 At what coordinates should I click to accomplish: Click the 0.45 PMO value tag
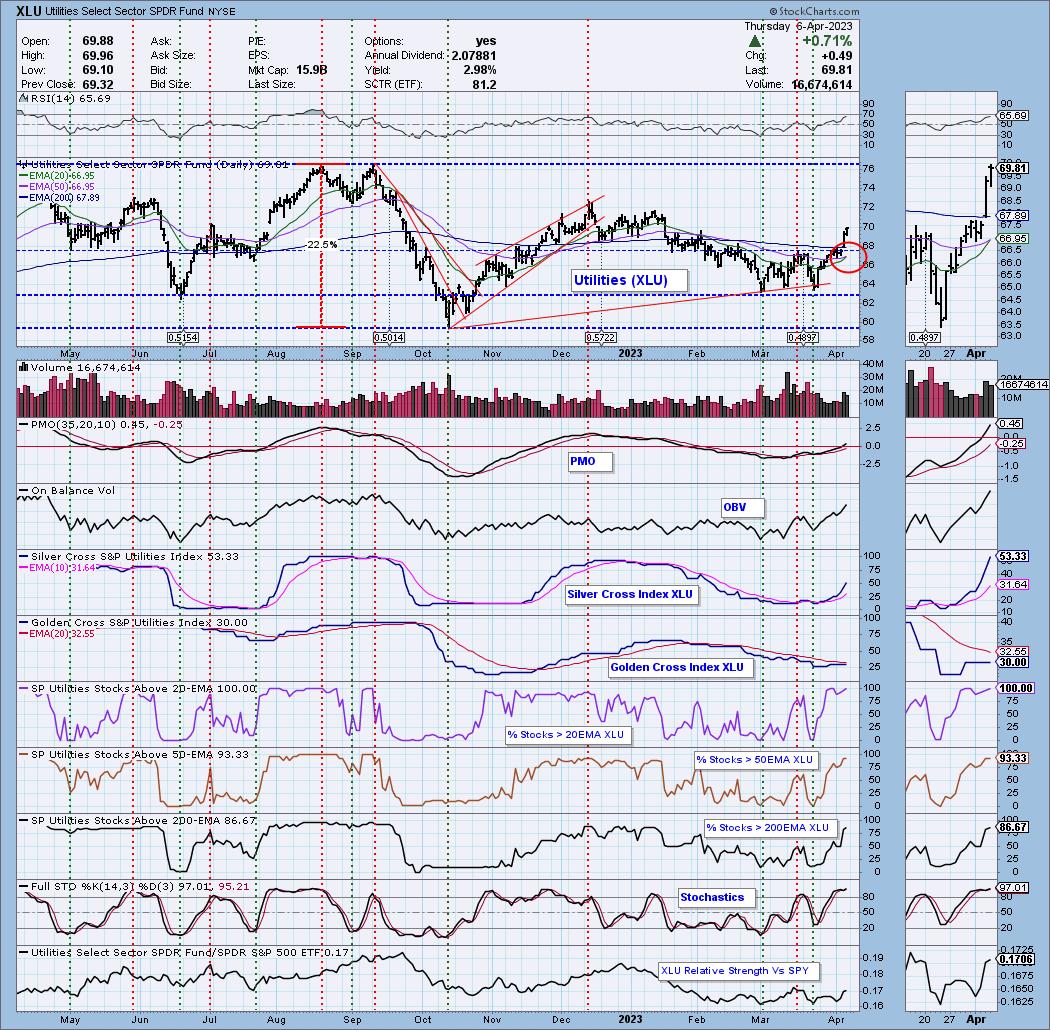point(1010,424)
